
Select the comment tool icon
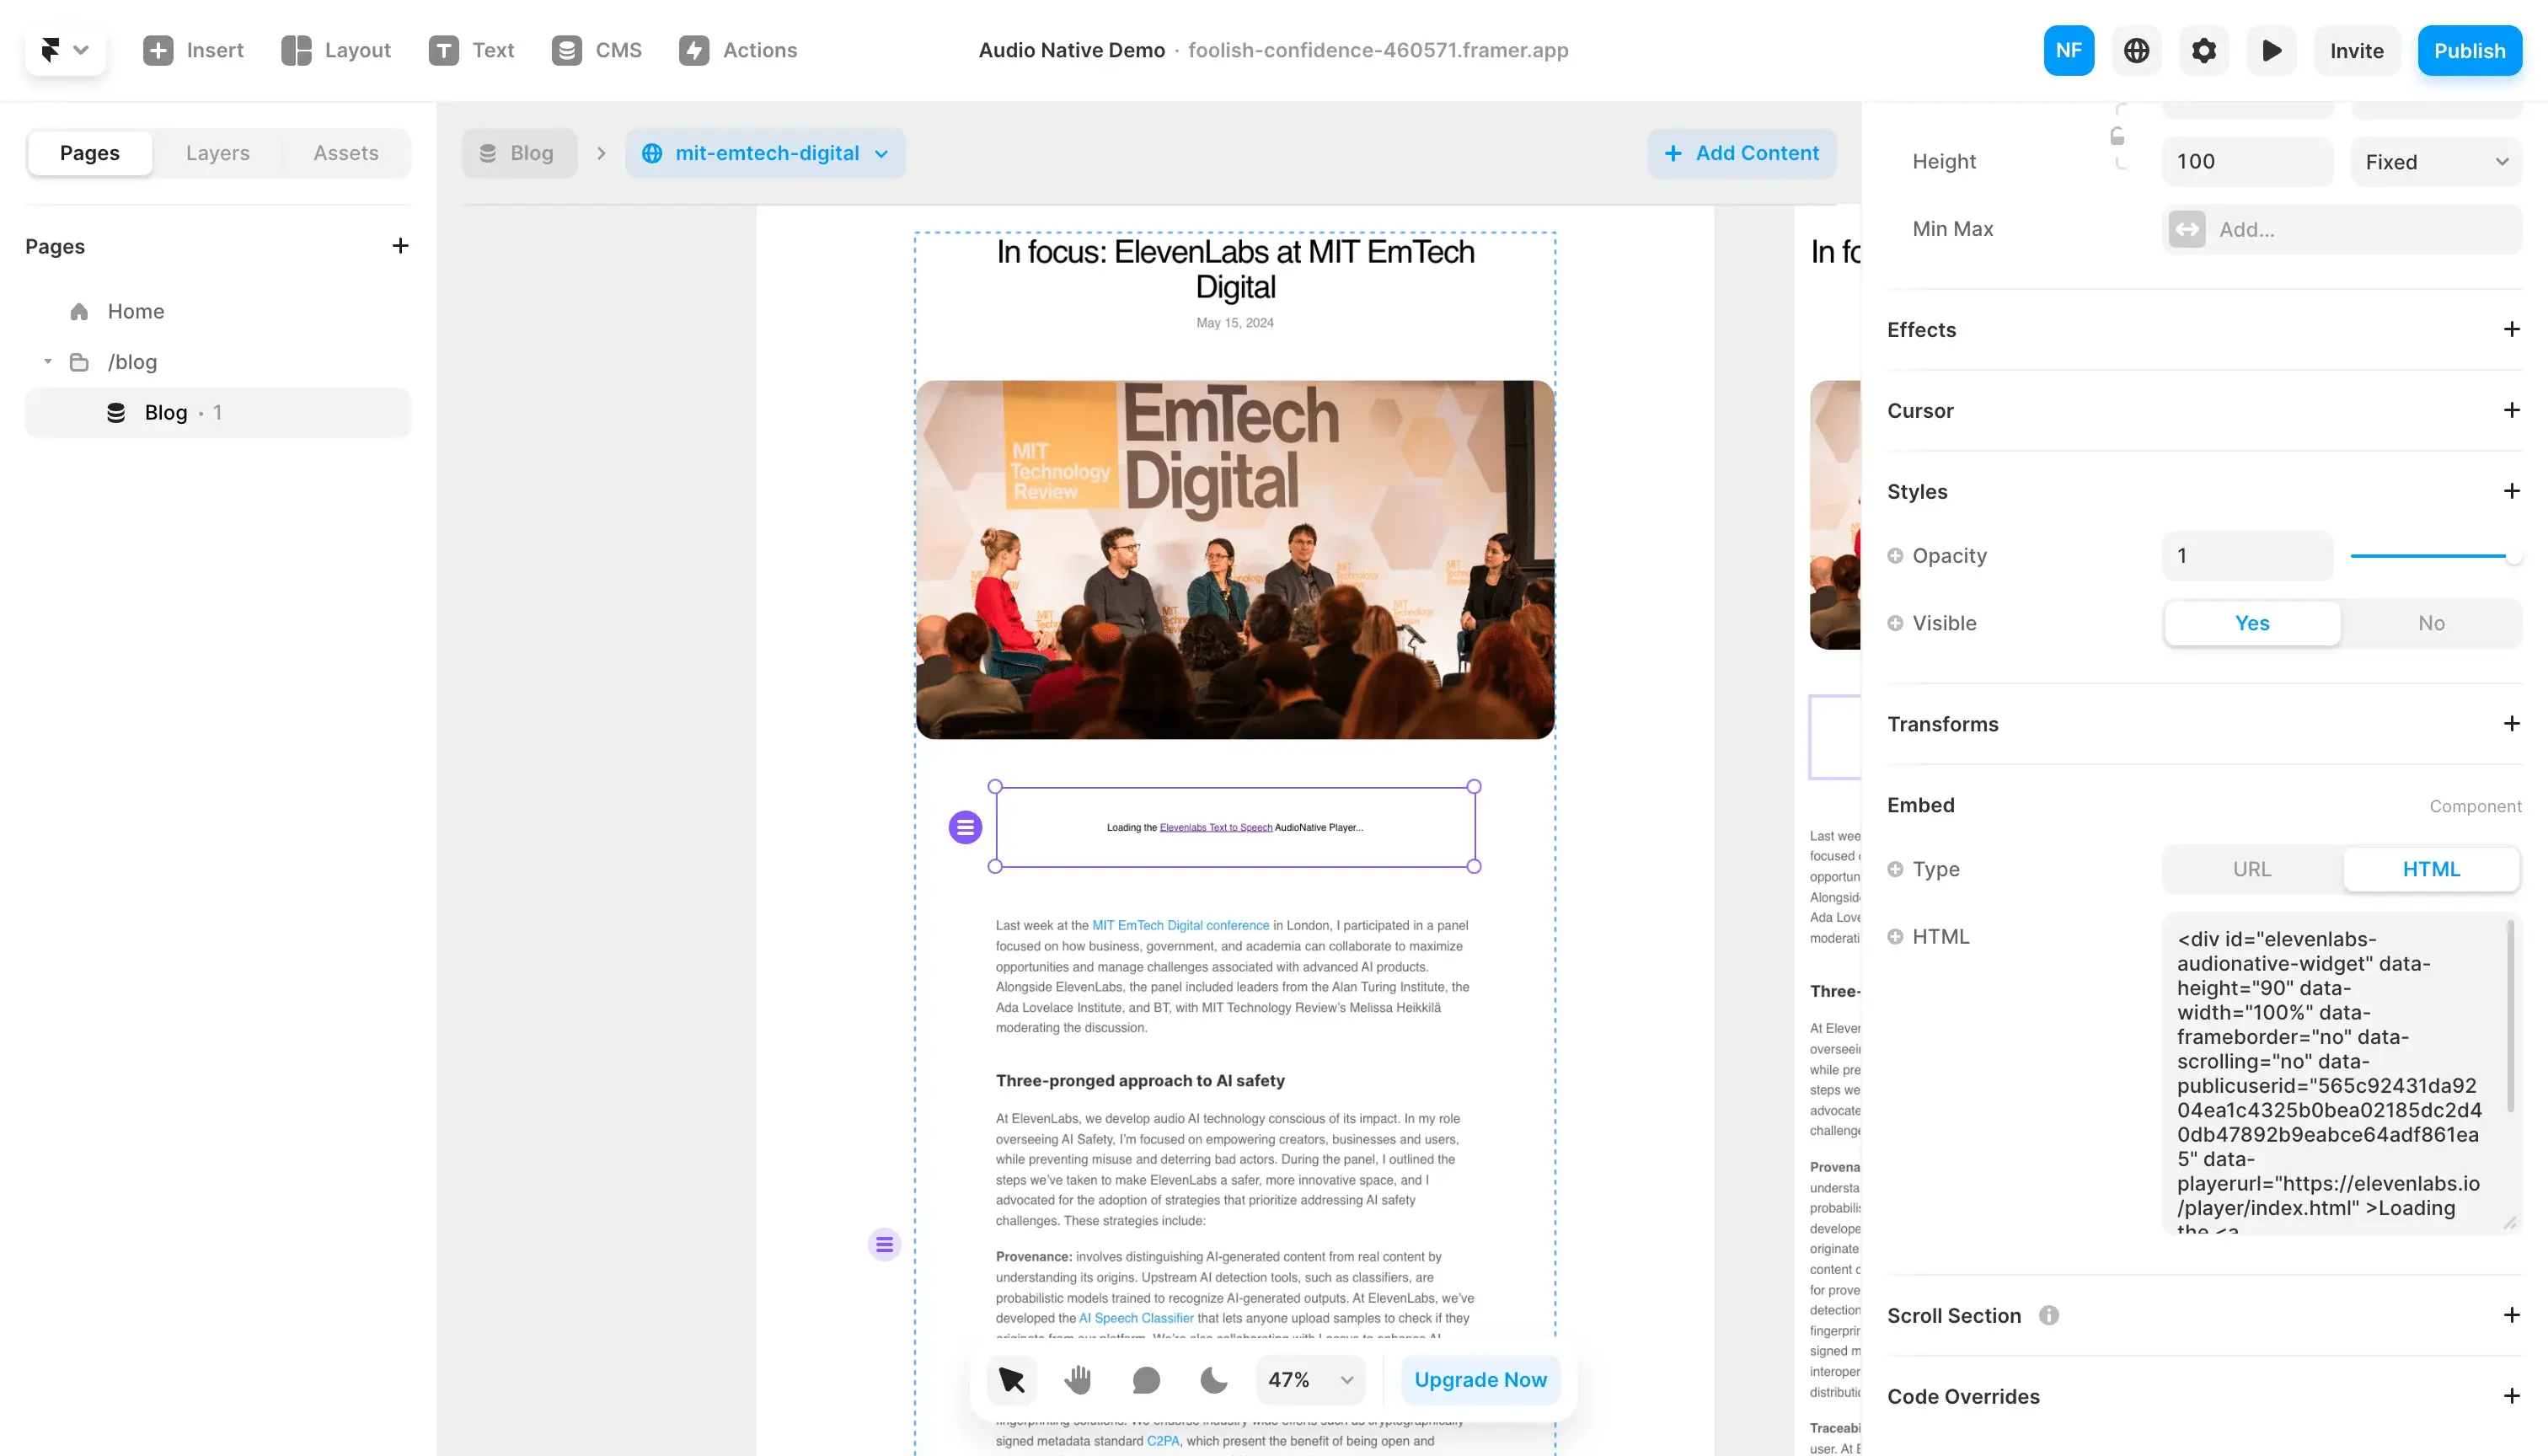coord(1146,1380)
